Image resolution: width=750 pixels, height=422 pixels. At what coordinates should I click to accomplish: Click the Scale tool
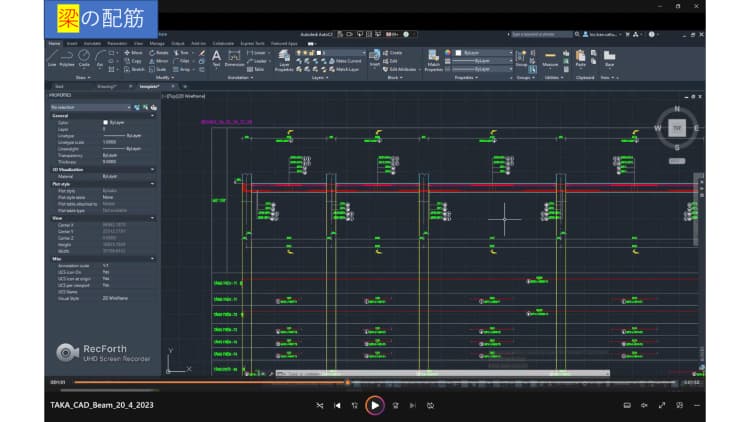pyautogui.click(x=157, y=69)
